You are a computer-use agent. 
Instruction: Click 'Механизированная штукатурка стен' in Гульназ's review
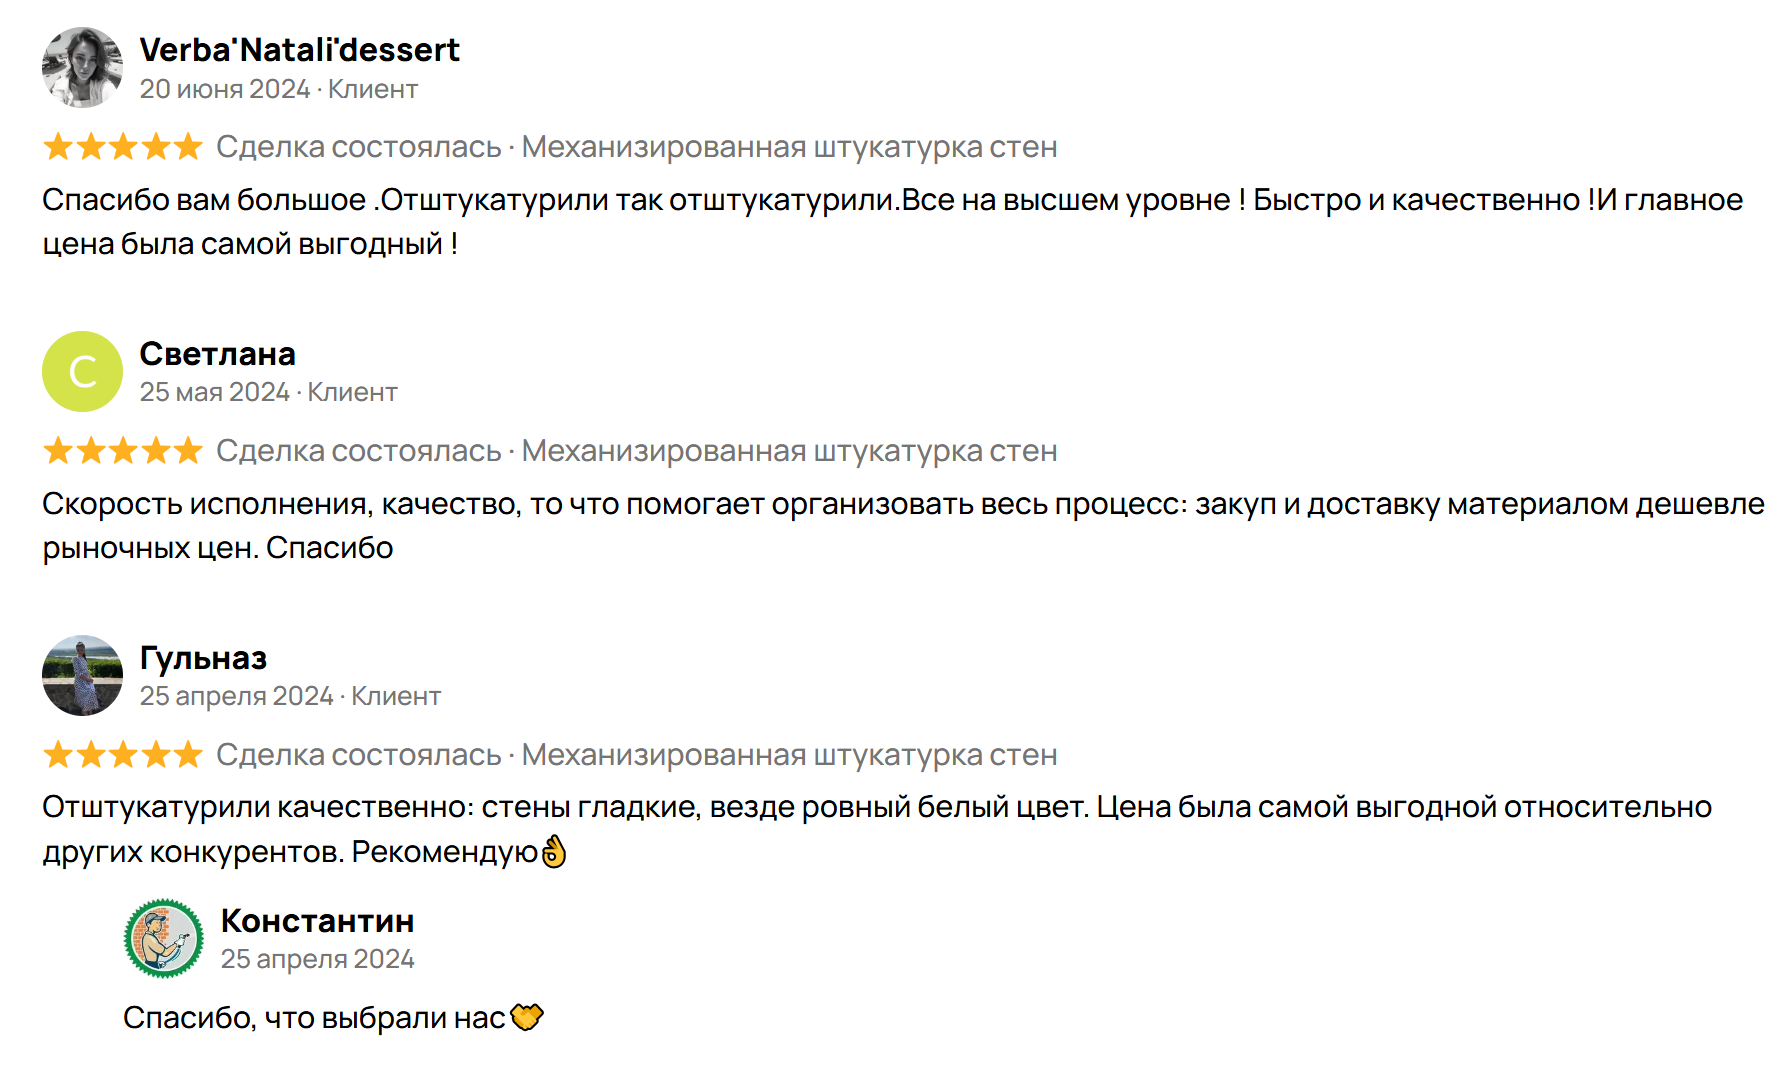pos(789,755)
